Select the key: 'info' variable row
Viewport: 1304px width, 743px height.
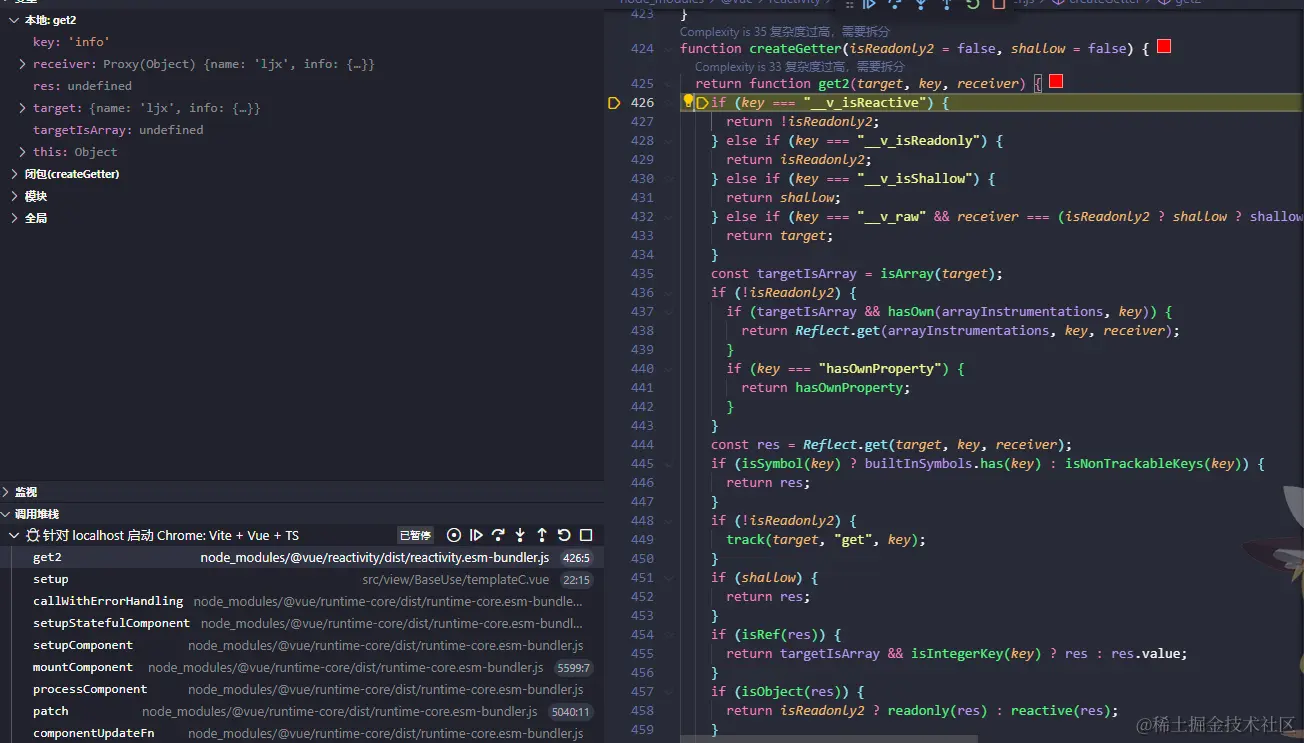click(x=302, y=42)
